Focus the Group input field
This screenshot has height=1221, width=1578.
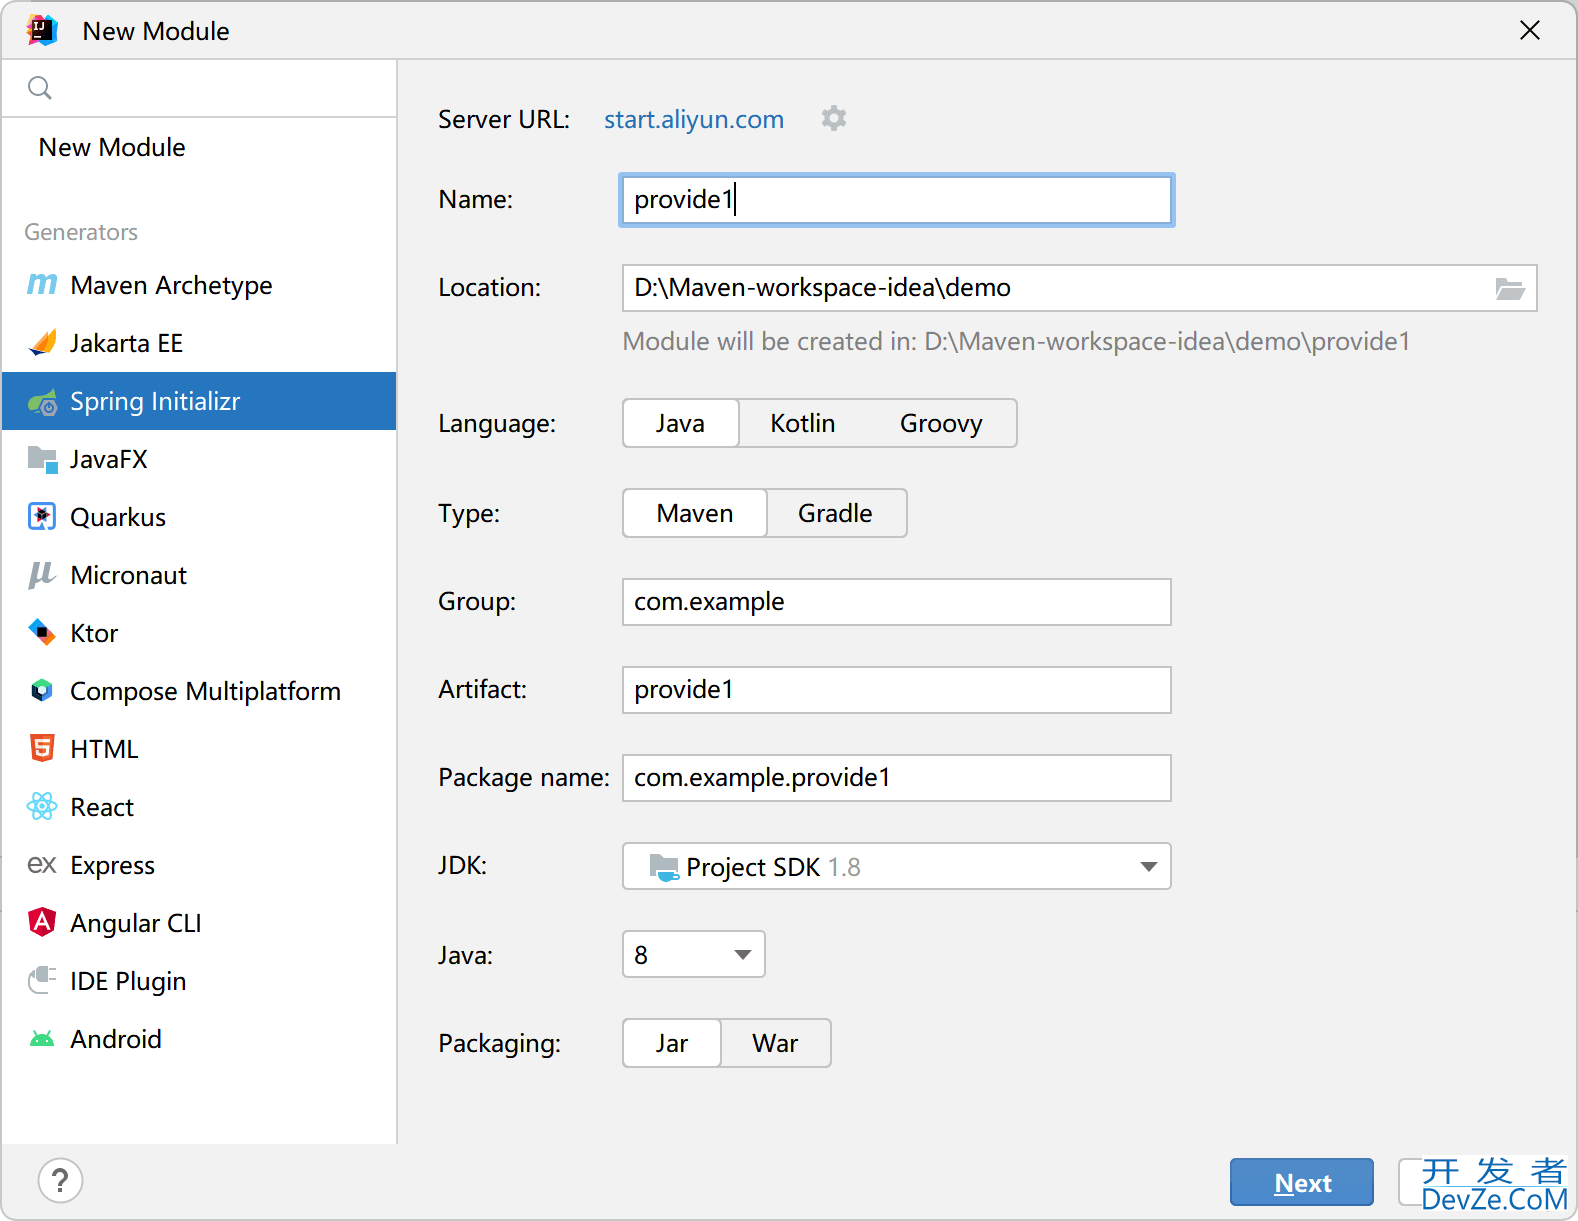click(x=896, y=602)
